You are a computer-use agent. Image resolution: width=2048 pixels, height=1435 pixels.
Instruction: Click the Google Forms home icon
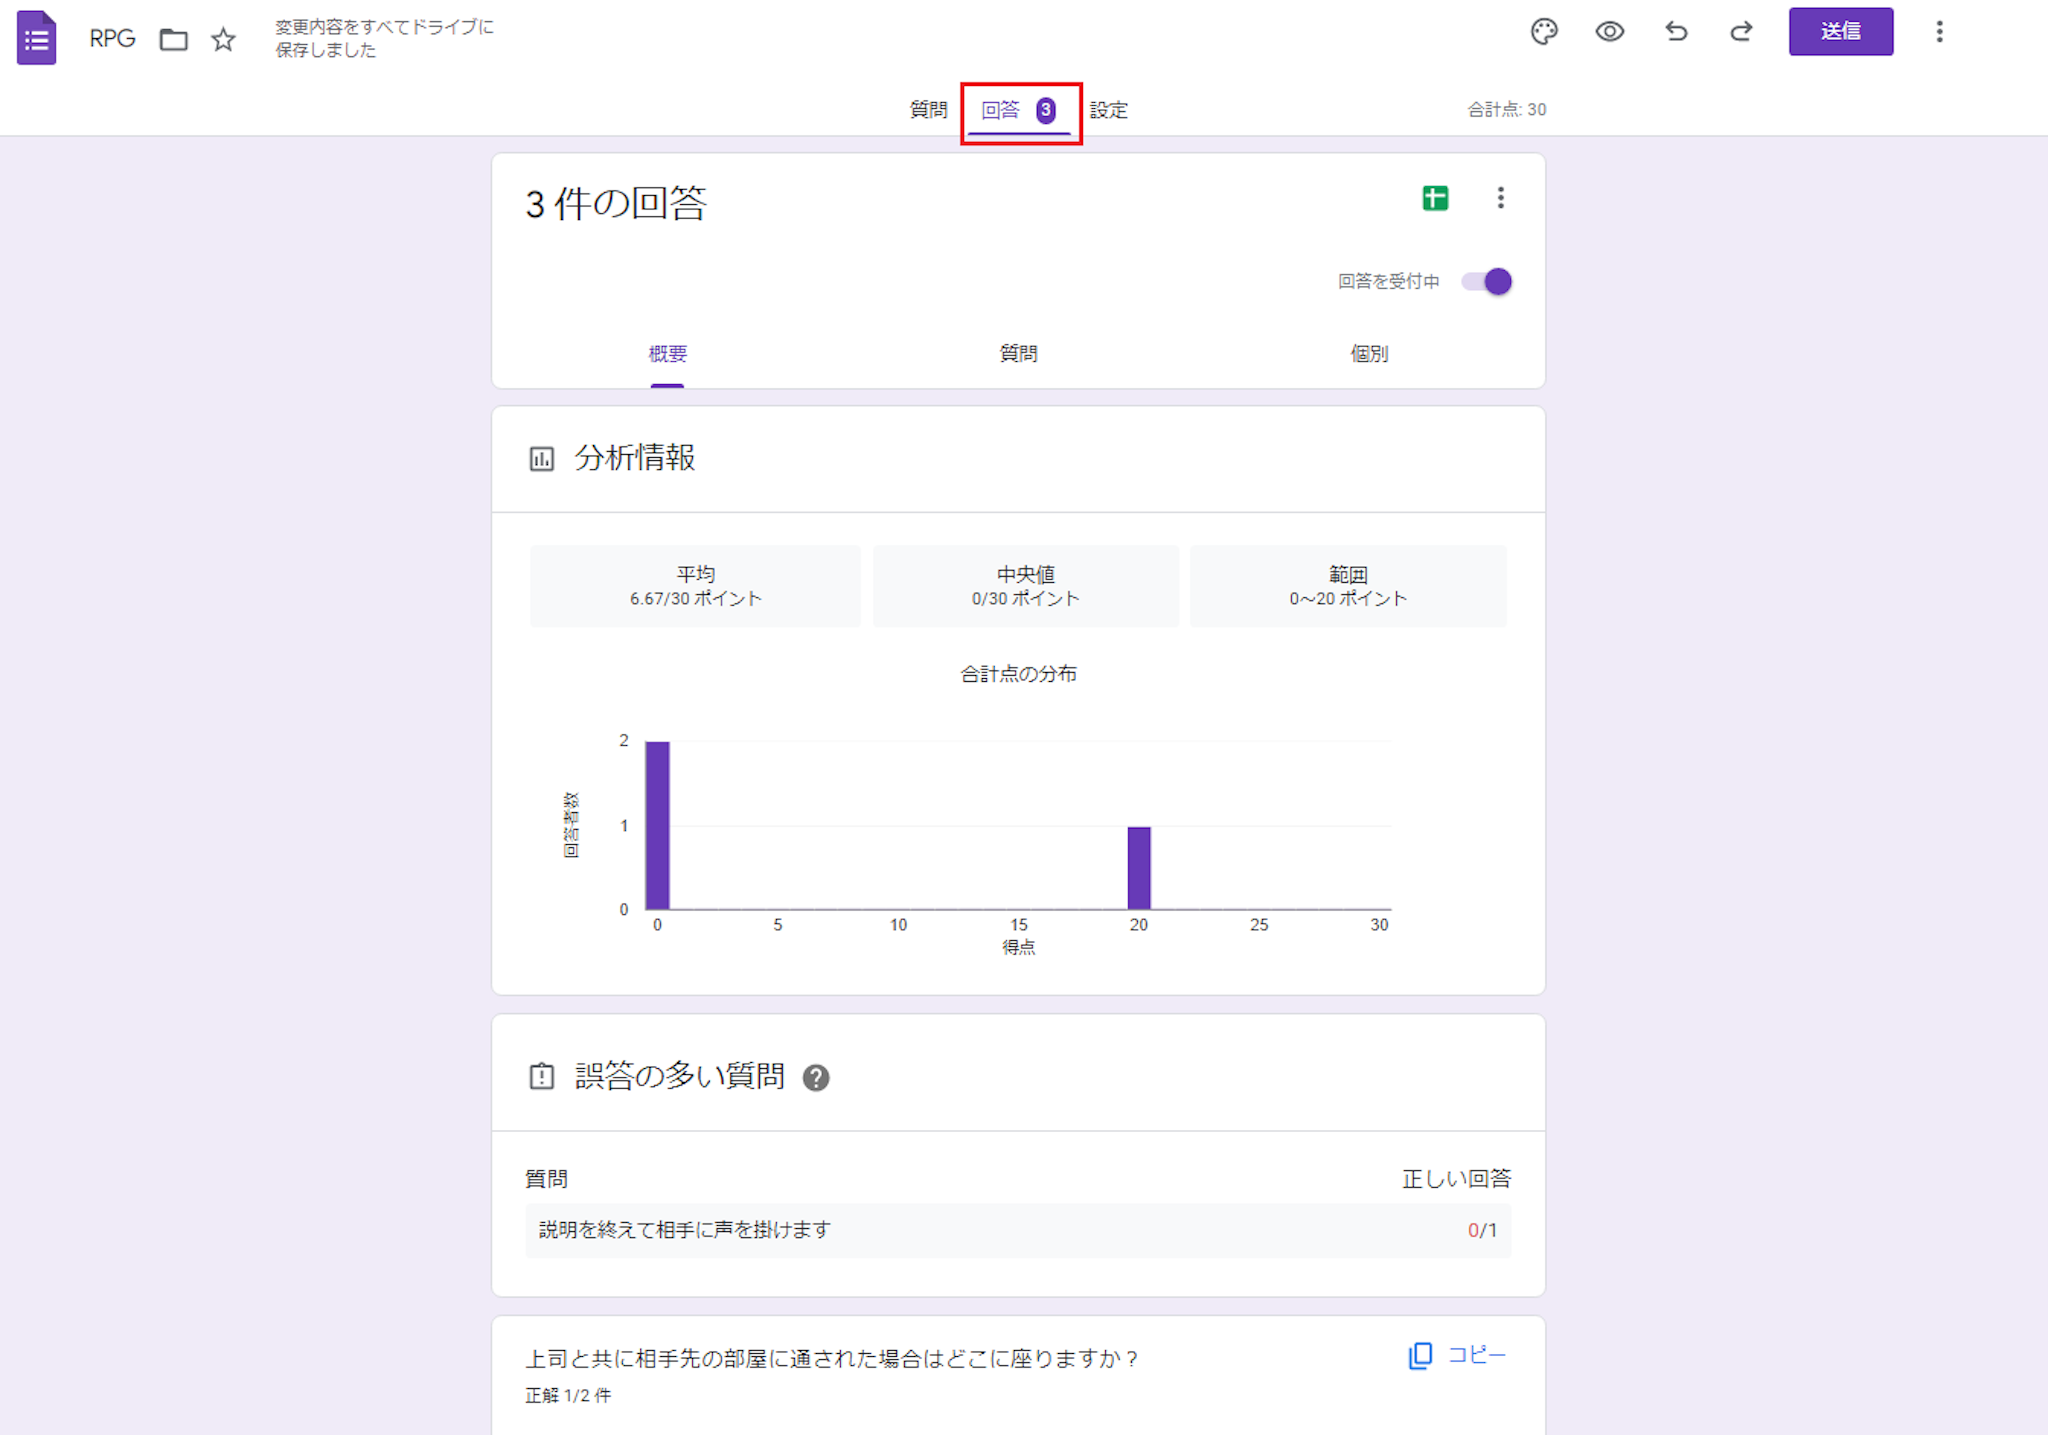coord(37,39)
